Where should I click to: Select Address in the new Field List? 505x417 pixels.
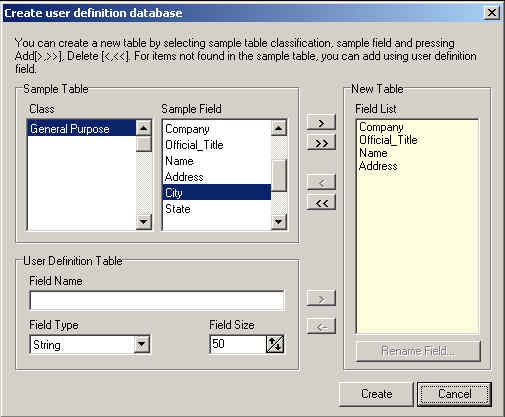click(378, 166)
